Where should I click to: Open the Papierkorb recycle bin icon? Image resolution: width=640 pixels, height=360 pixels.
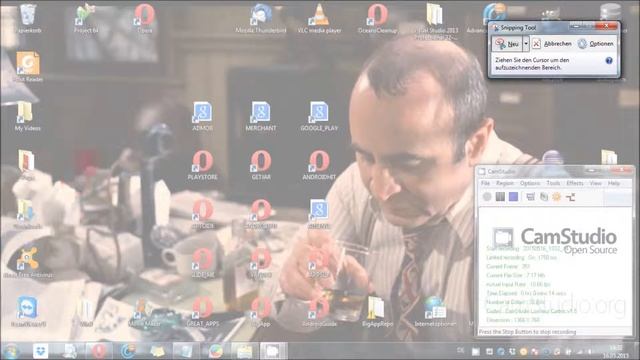pyautogui.click(x=28, y=18)
